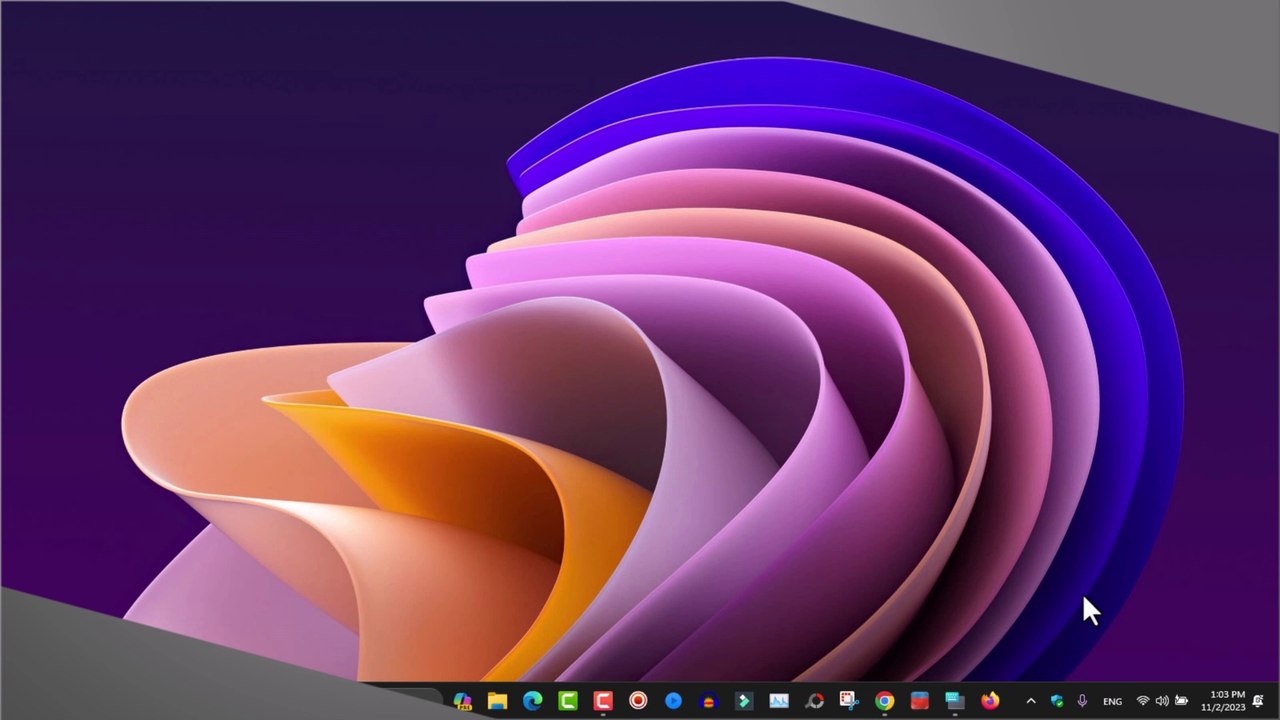
Task: Open Google Chrome from the taskbar
Action: [x=884, y=701]
